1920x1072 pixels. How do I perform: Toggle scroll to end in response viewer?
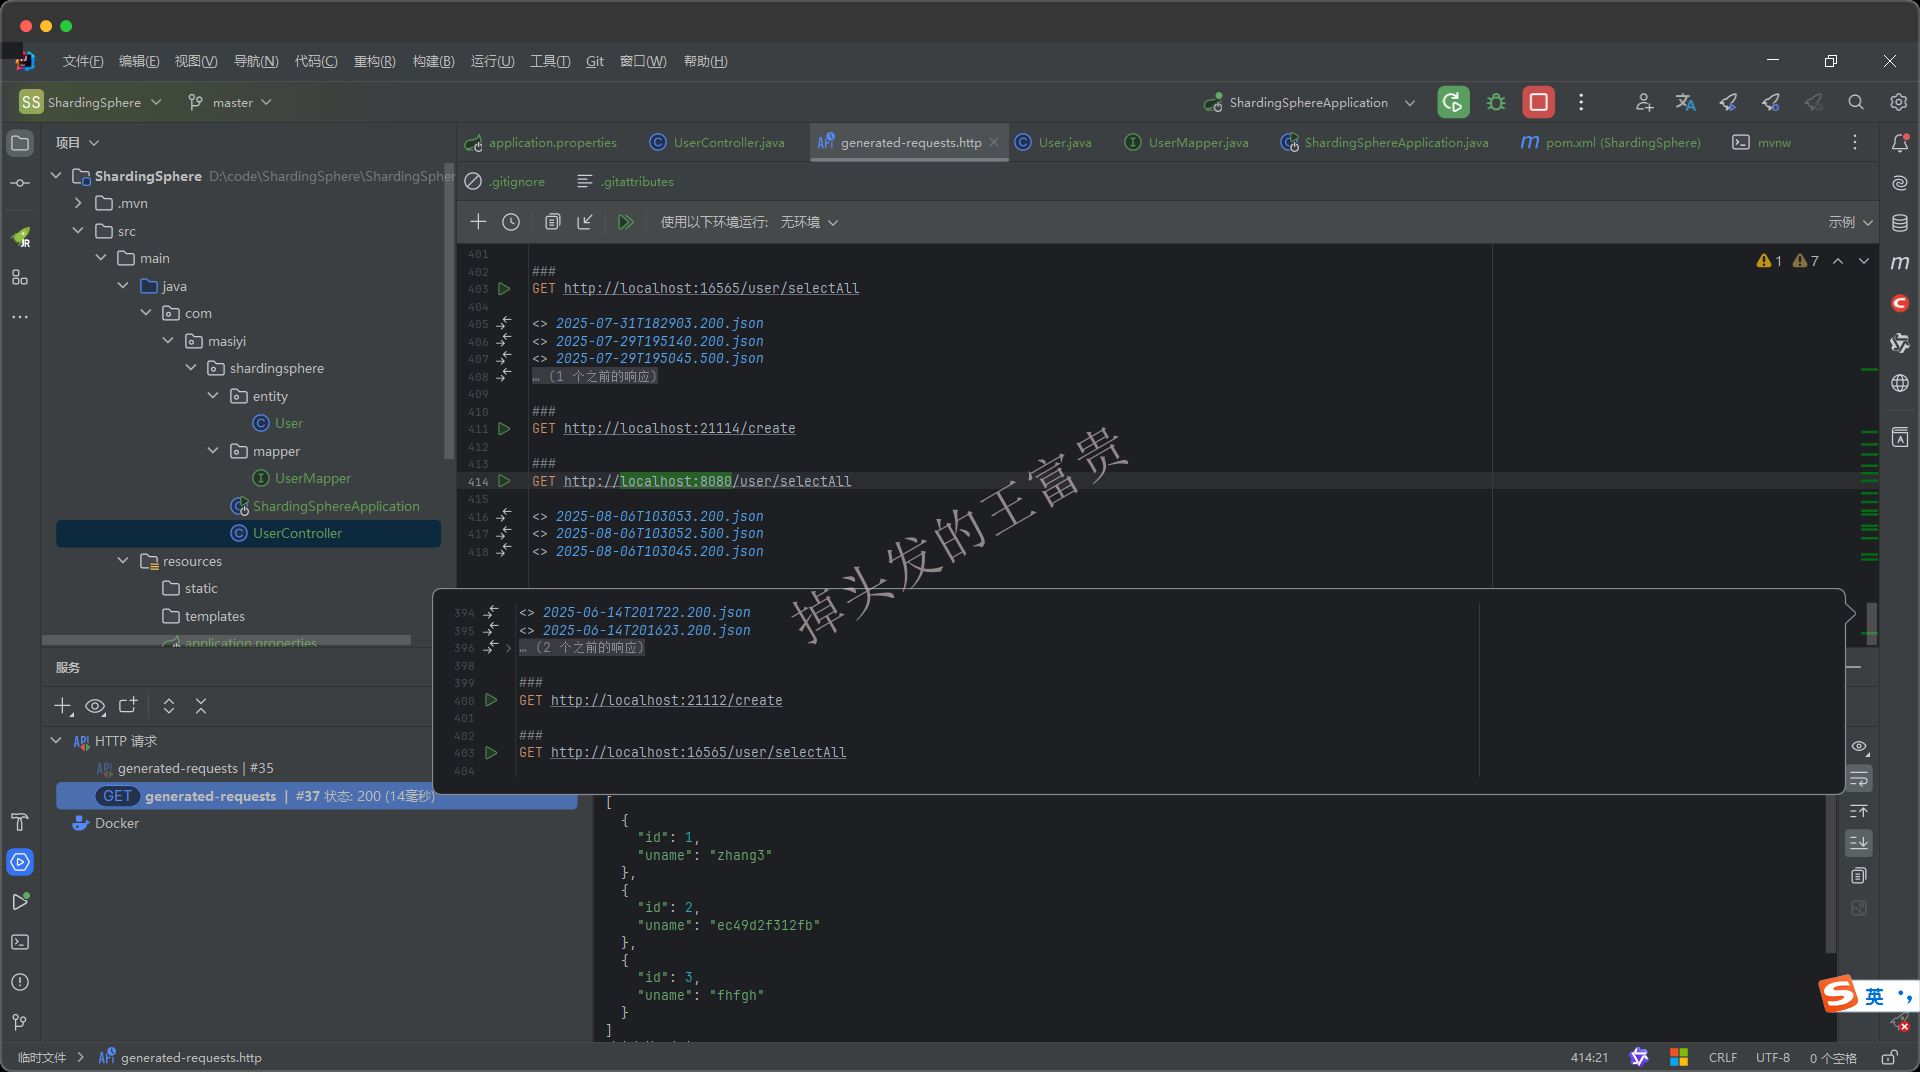click(1859, 843)
